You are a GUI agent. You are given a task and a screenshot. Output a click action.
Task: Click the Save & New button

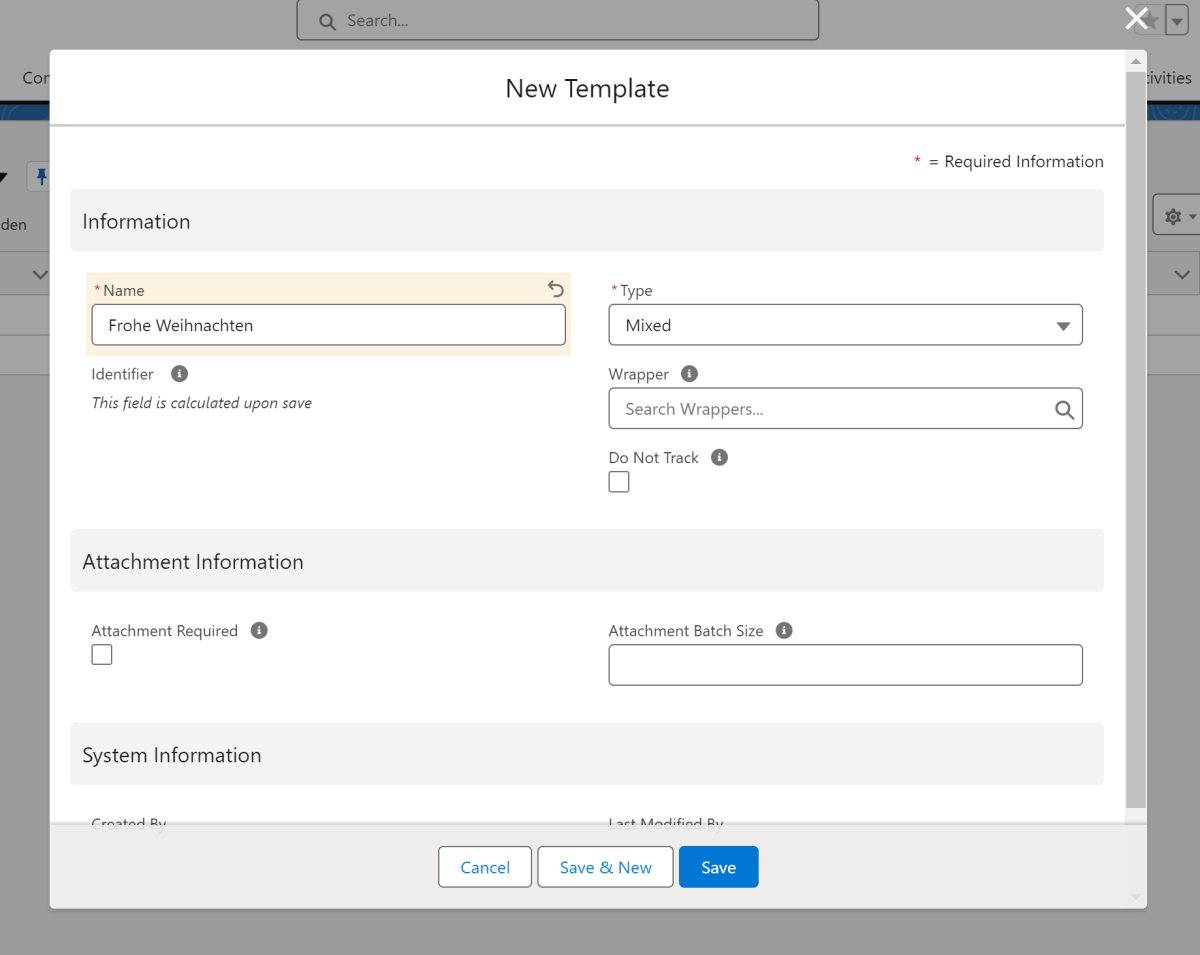pos(605,867)
